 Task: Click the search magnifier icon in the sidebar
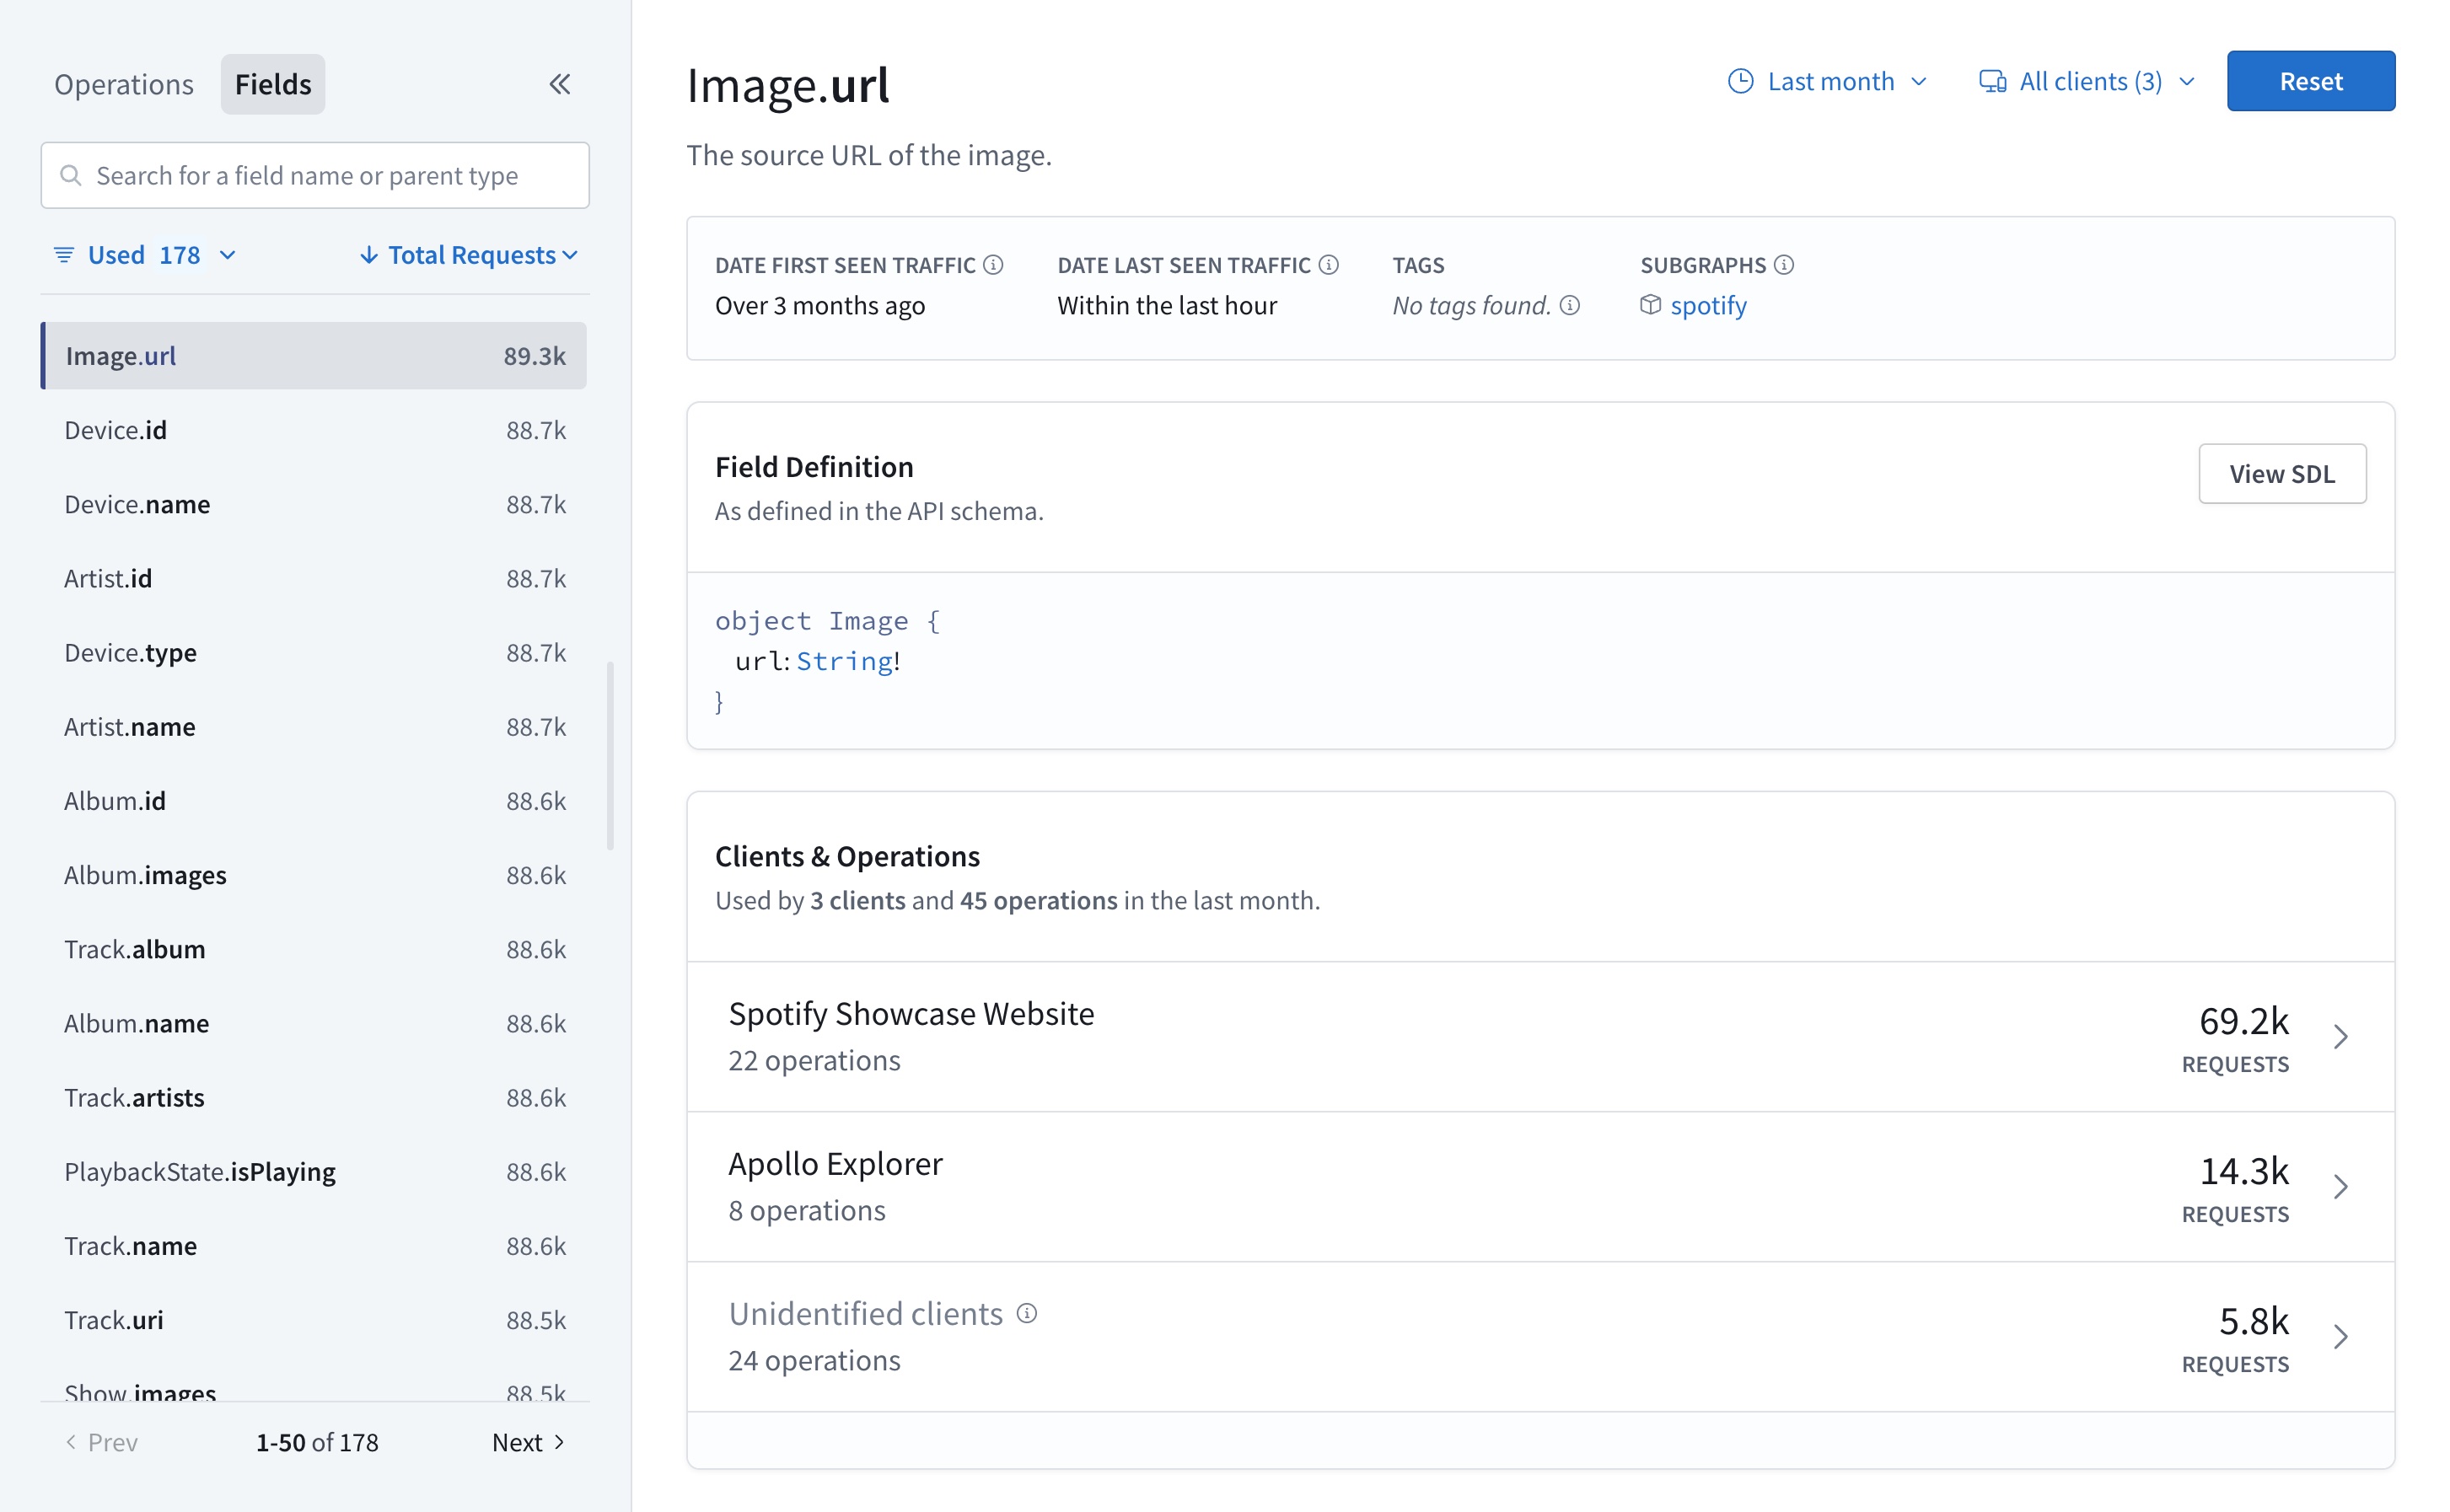point(71,175)
